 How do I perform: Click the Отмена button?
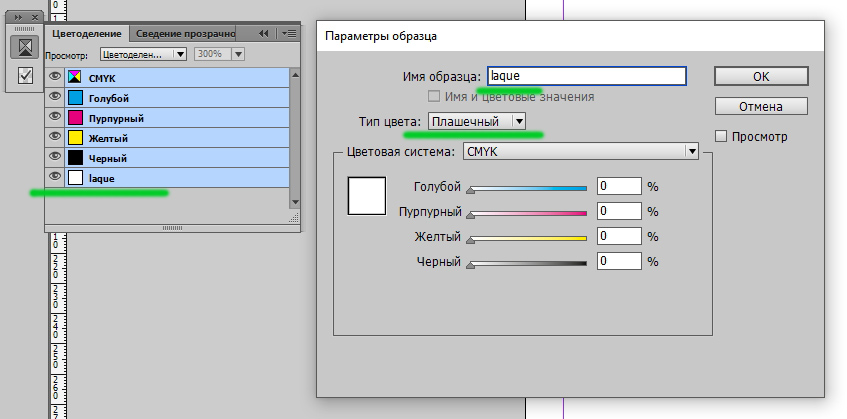pyautogui.click(x=761, y=106)
